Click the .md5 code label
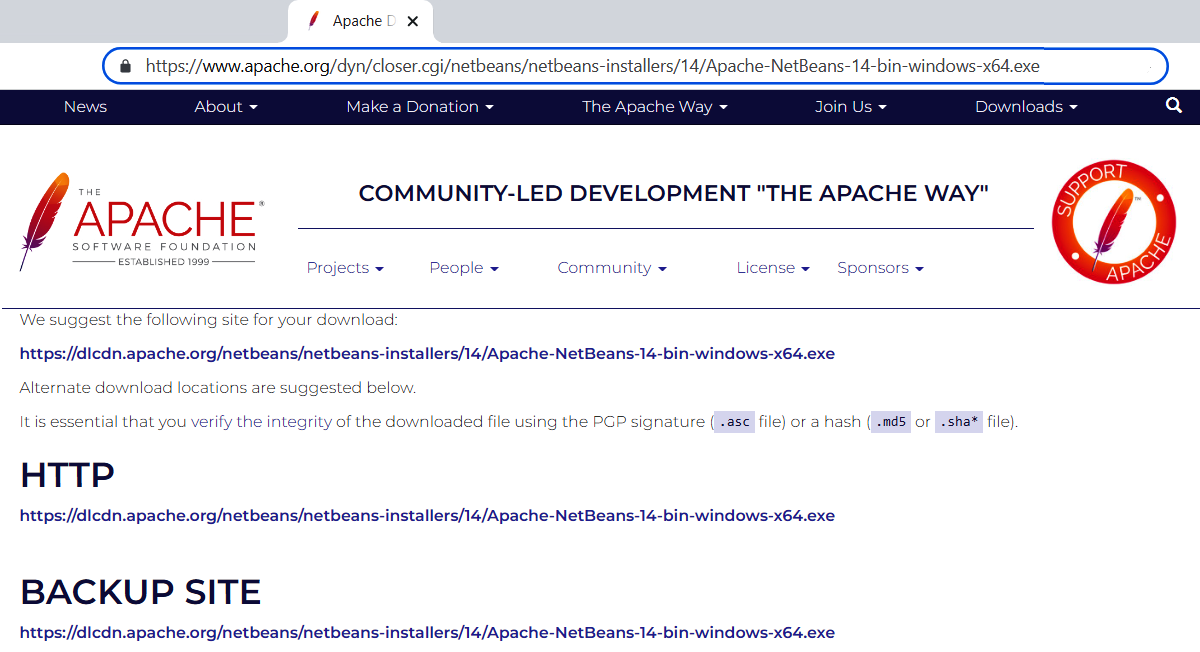Screen dimensions: 1200x652 coord(890,422)
